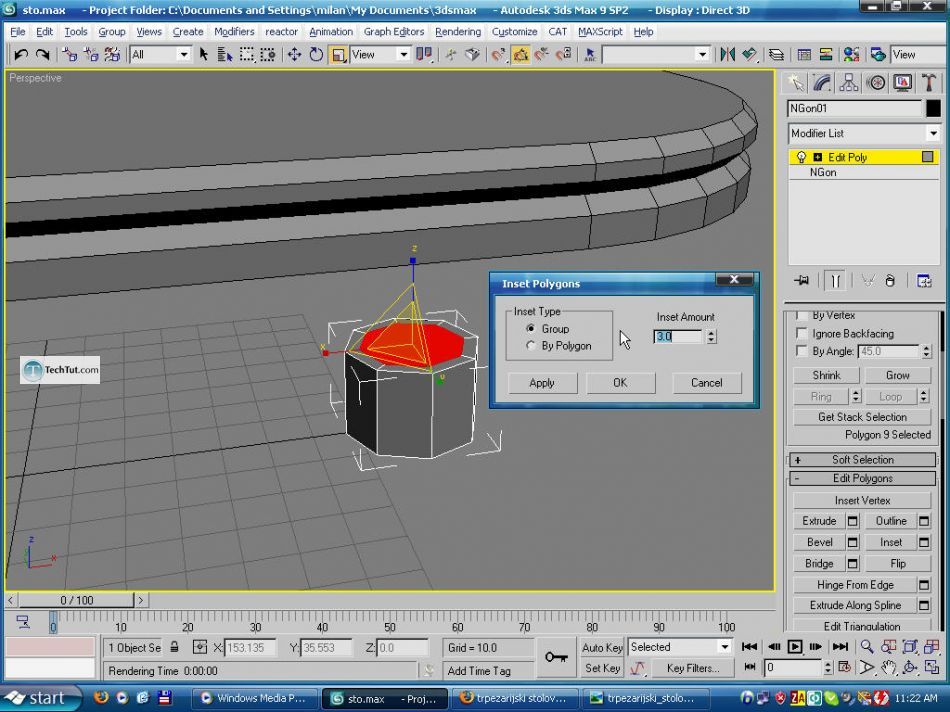This screenshot has height=712, width=950.
Task: Toggle the selection lock icon
Action: [174, 647]
